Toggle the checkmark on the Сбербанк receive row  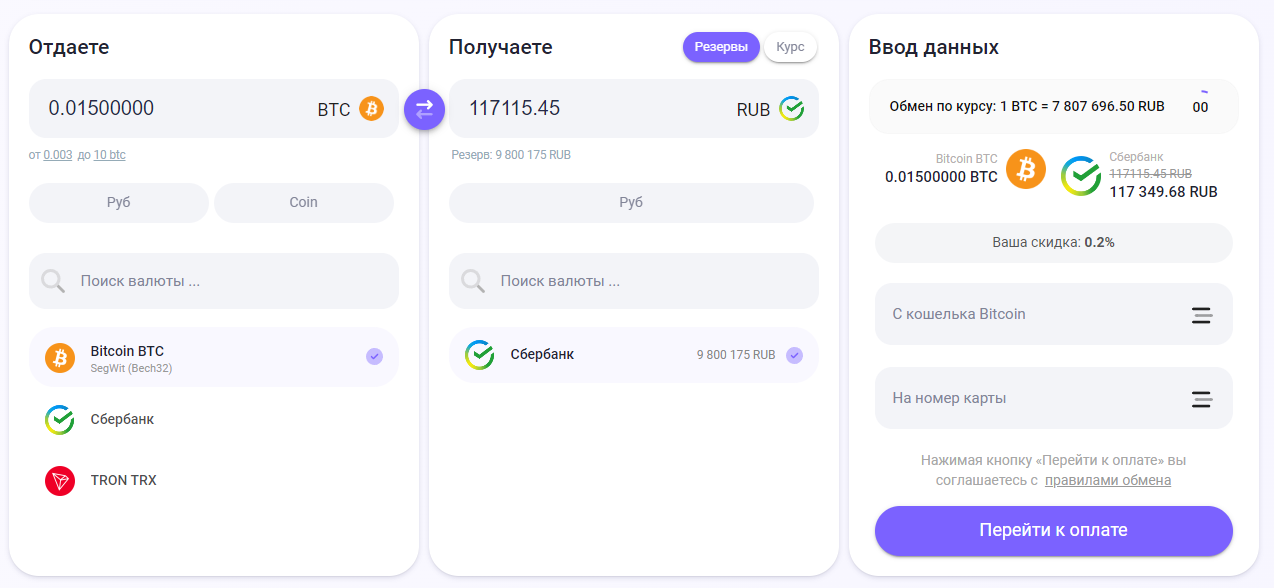(794, 355)
